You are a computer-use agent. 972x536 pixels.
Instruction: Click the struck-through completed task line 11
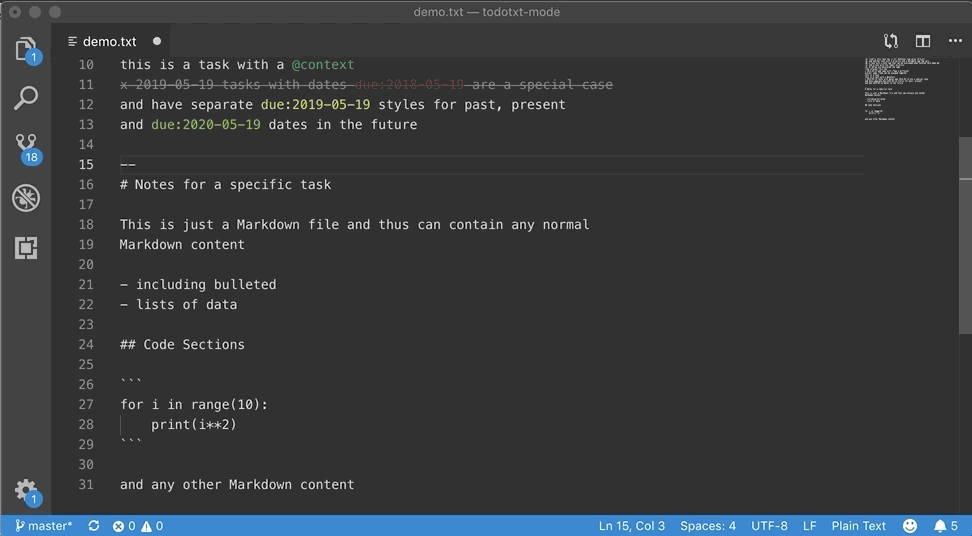[x=366, y=84]
